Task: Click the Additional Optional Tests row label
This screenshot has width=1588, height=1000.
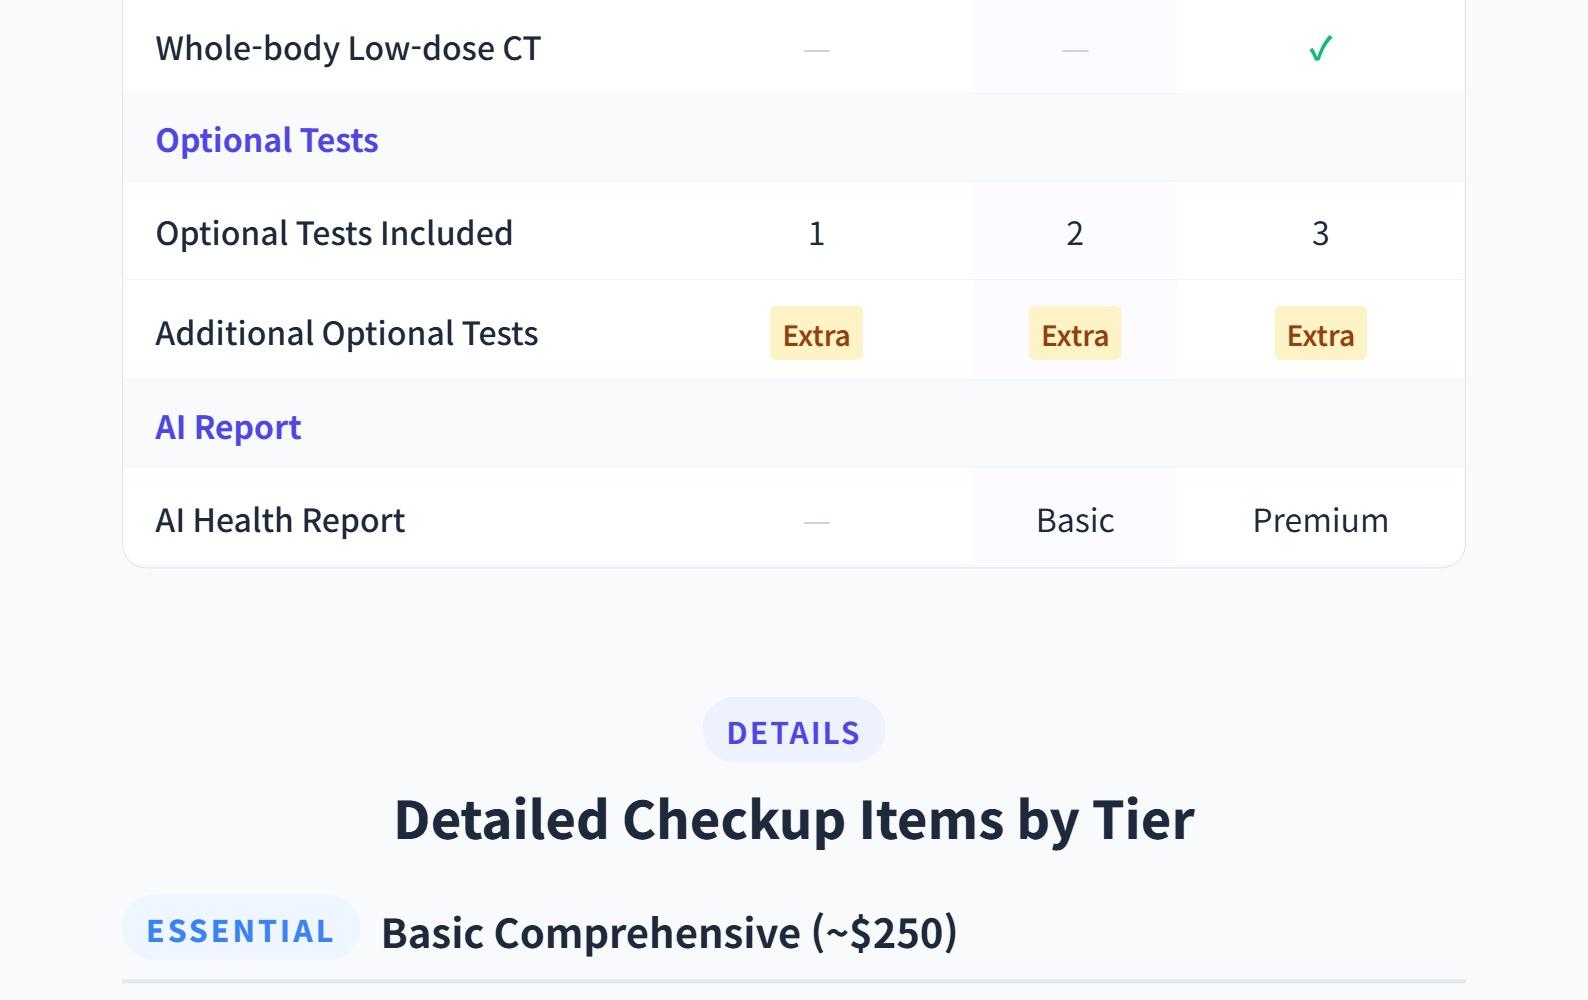Action: [x=346, y=333]
